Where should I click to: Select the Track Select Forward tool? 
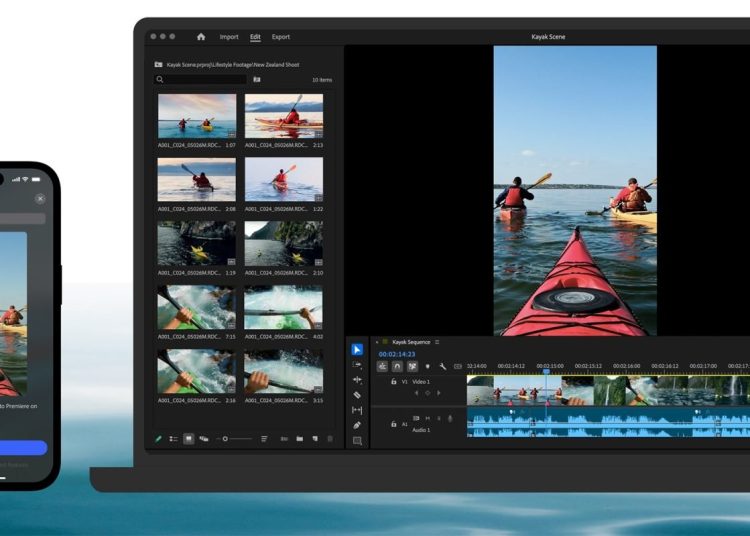(357, 365)
